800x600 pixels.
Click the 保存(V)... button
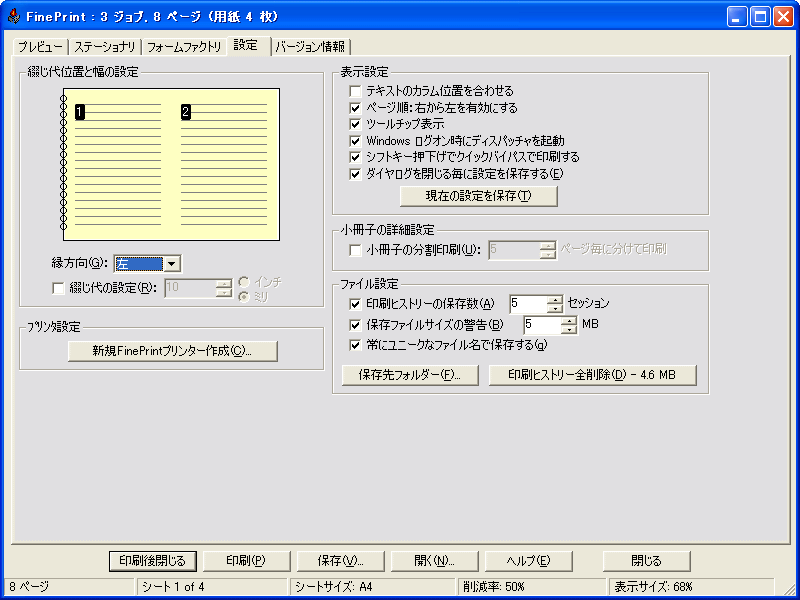click(340, 561)
